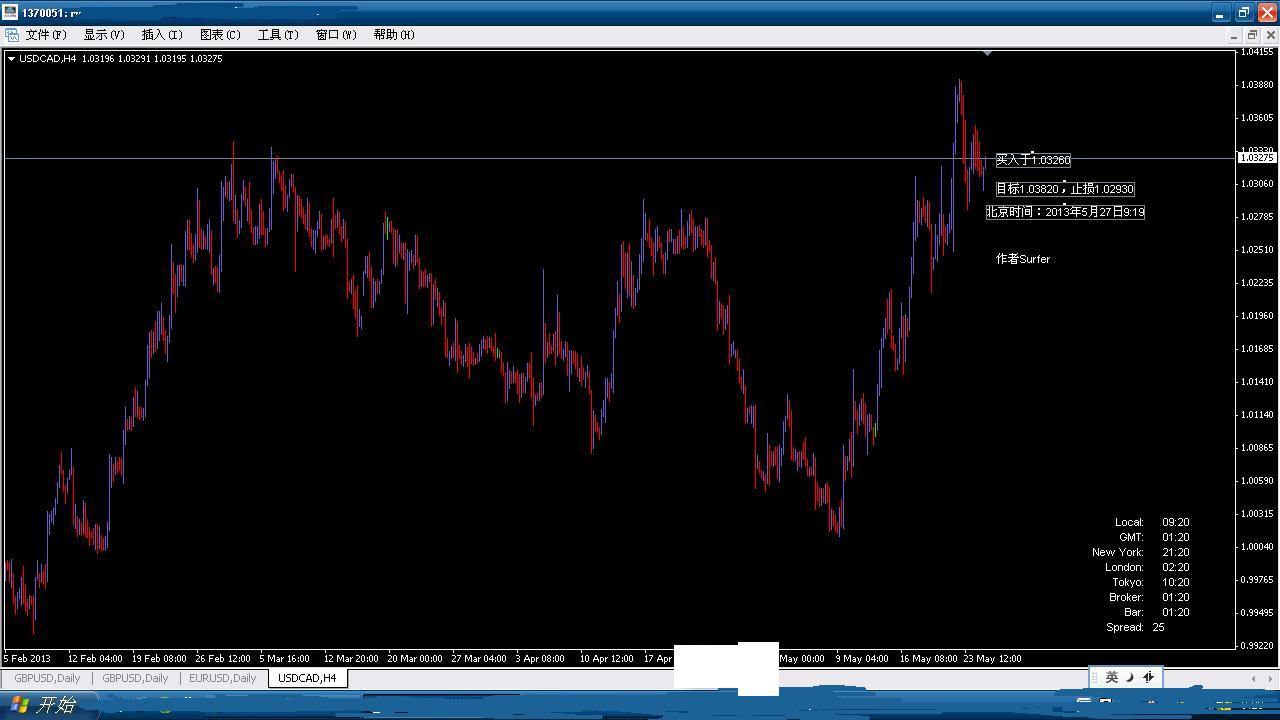Expand the USDCAD,H4 chart title triangle

(11, 59)
